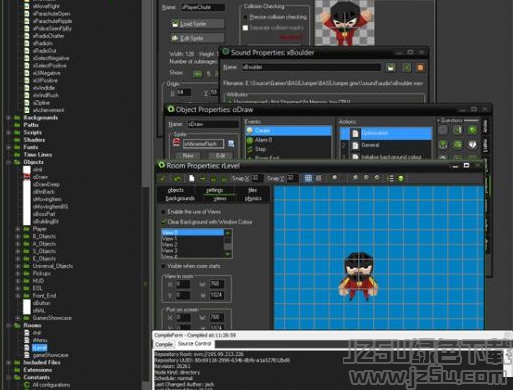Switch to the objects tab in Room Properties
The width and height of the screenshot is (513, 390).
pos(176,190)
